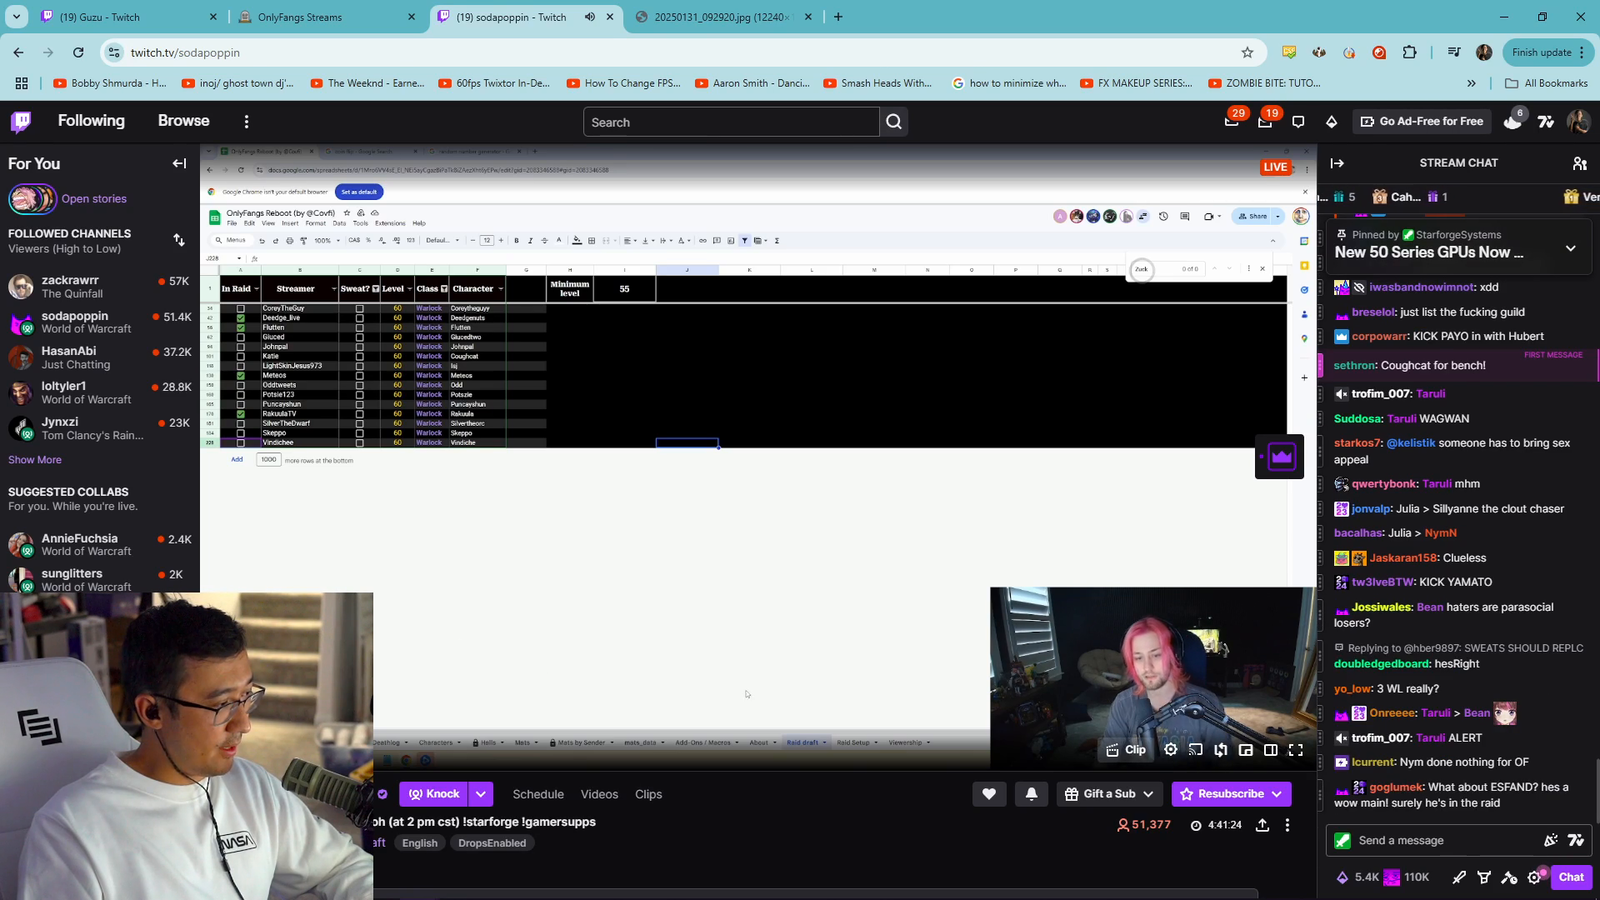Go to Browse page
1600x900 pixels.
point(184,121)
